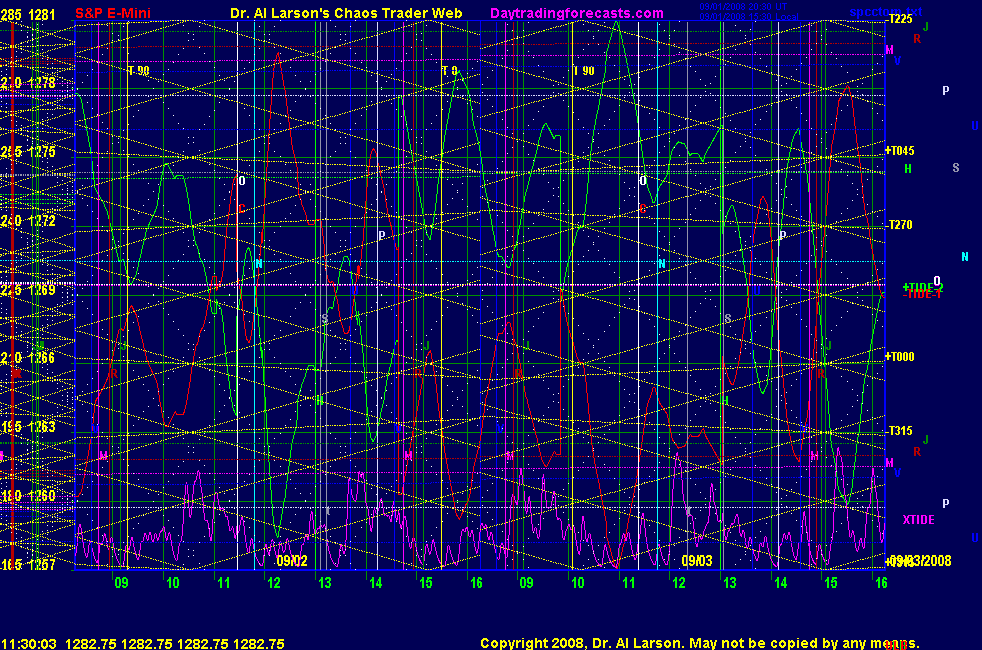Select the "Copyright 2008, Dr. Al Larson" notice
982x650 pixels.
coord(582,643)
